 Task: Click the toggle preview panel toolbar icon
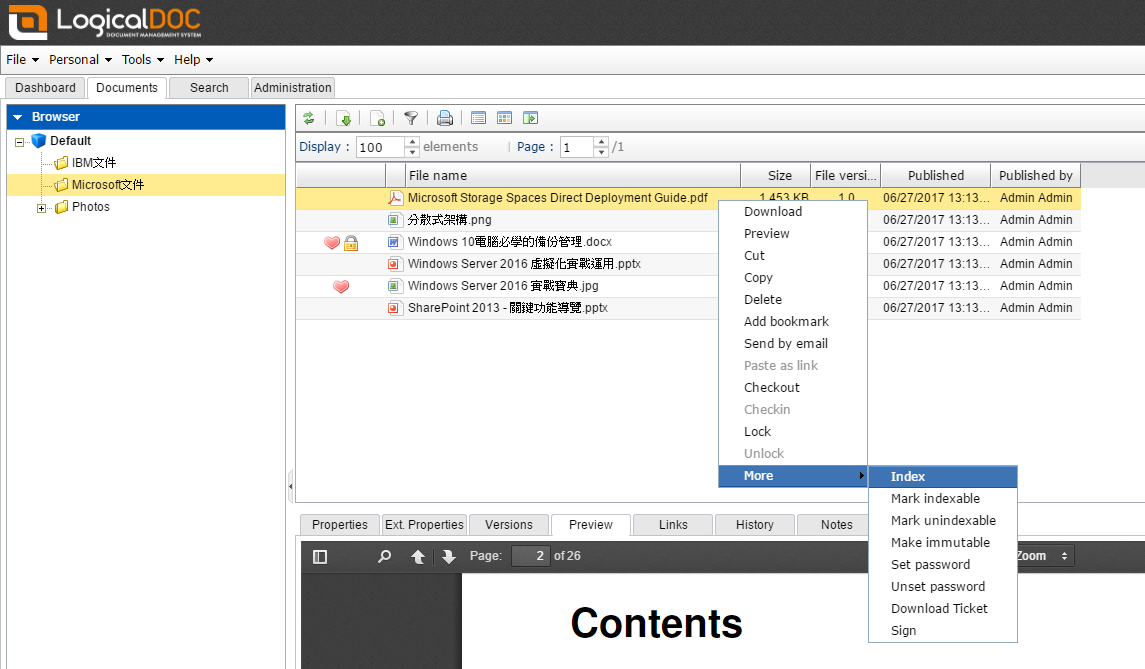point(530,118)
